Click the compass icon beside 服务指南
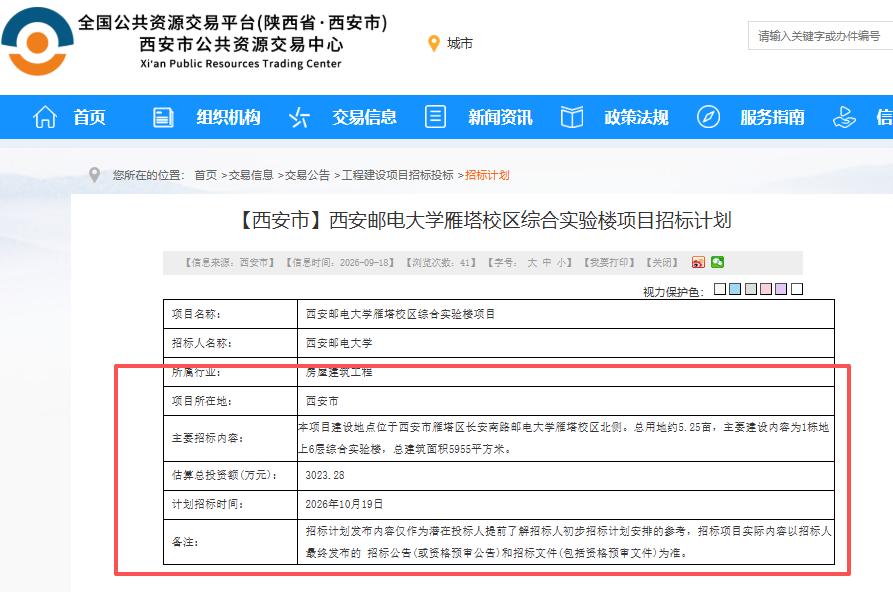This screenshot has width=893, height=592. [x=708, y=117]
